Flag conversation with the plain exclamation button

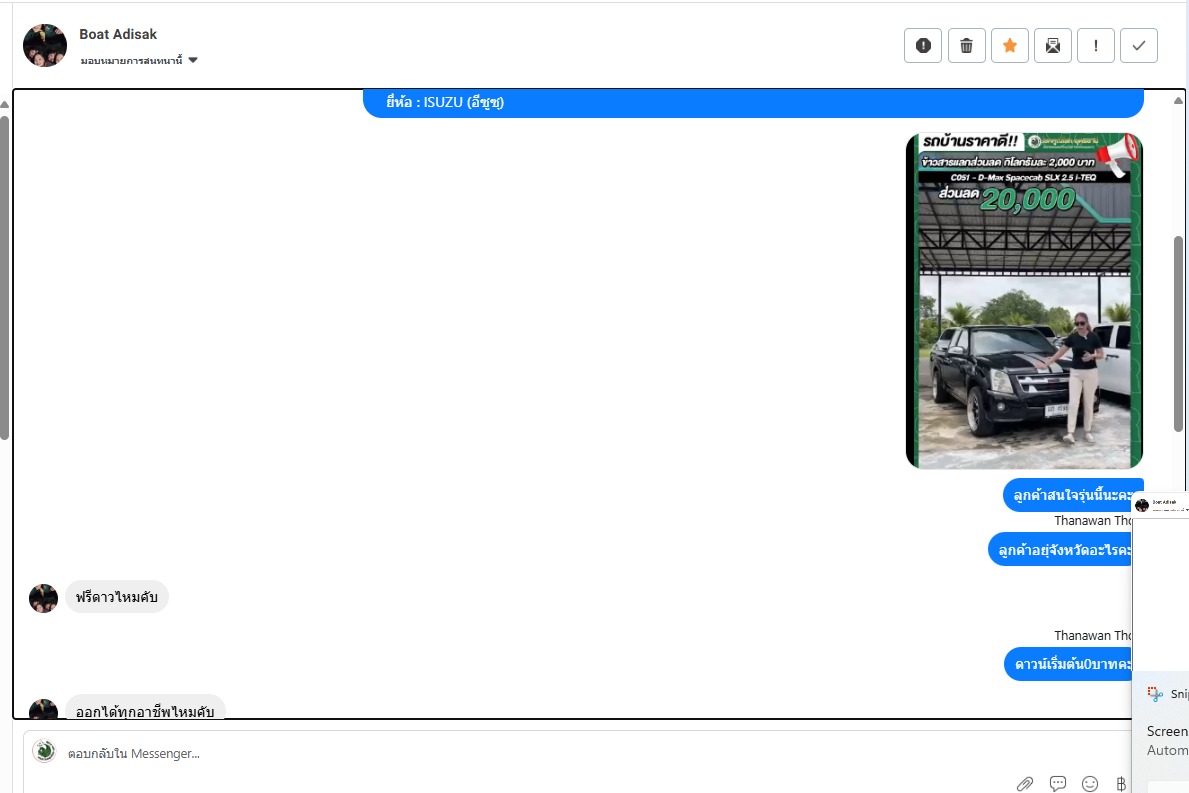point(1096,45)
